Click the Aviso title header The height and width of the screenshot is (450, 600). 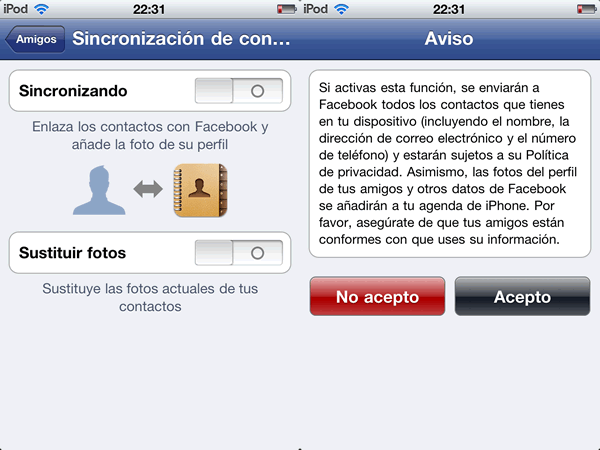[449, 39]
